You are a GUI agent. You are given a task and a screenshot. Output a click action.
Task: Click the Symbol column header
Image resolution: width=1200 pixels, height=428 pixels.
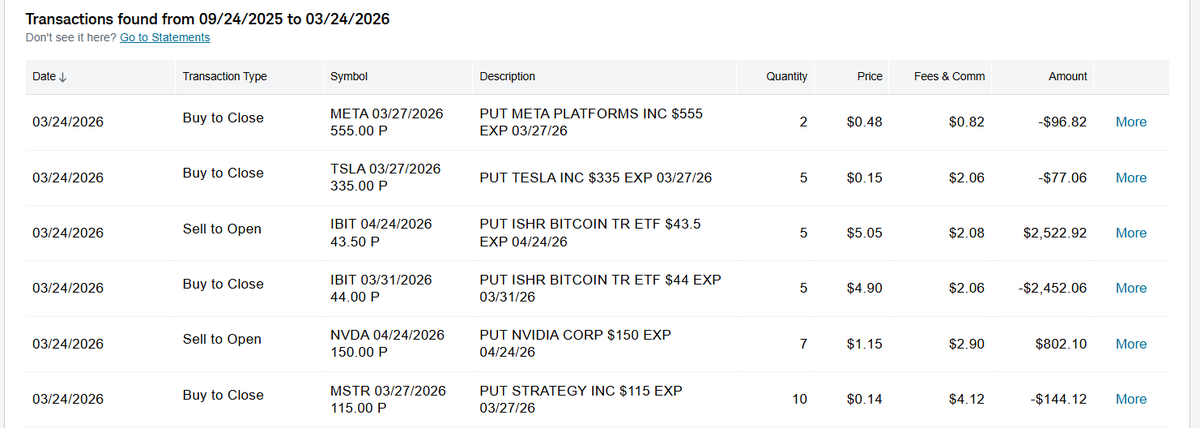pos(348,77)
